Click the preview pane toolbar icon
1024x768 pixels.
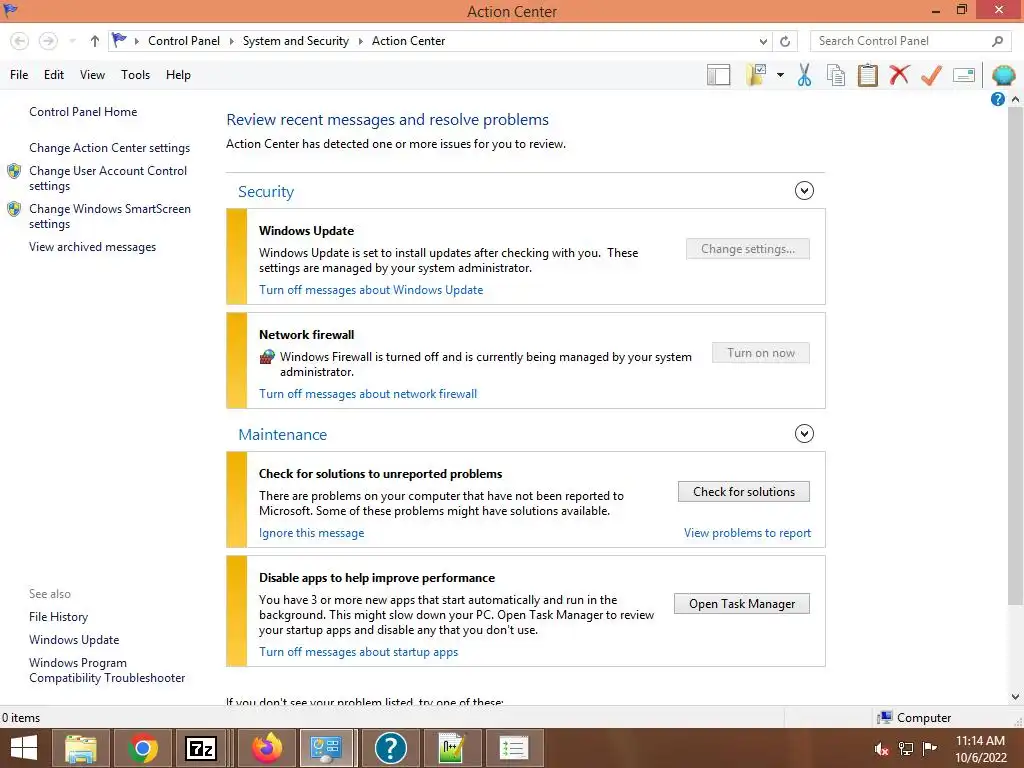click(718, 75)
